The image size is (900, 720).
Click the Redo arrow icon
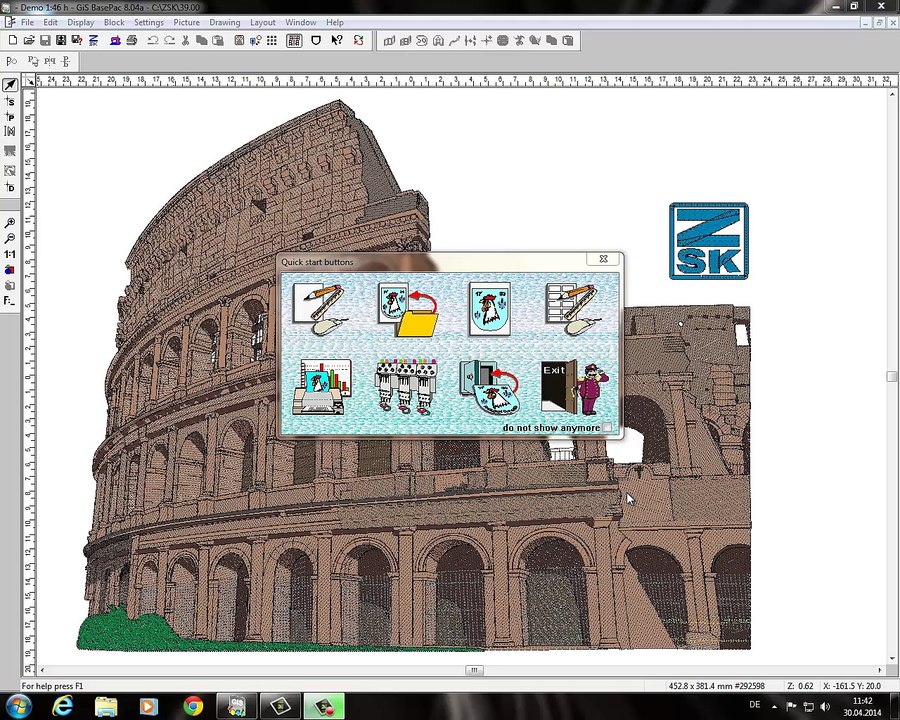coord(169,41)
